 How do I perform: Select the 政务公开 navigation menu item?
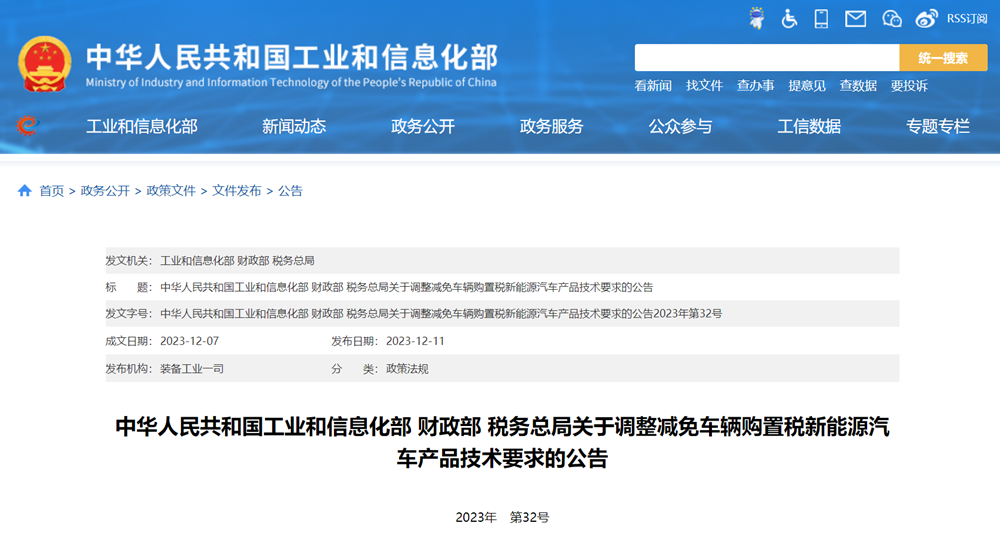click(423, 126)
